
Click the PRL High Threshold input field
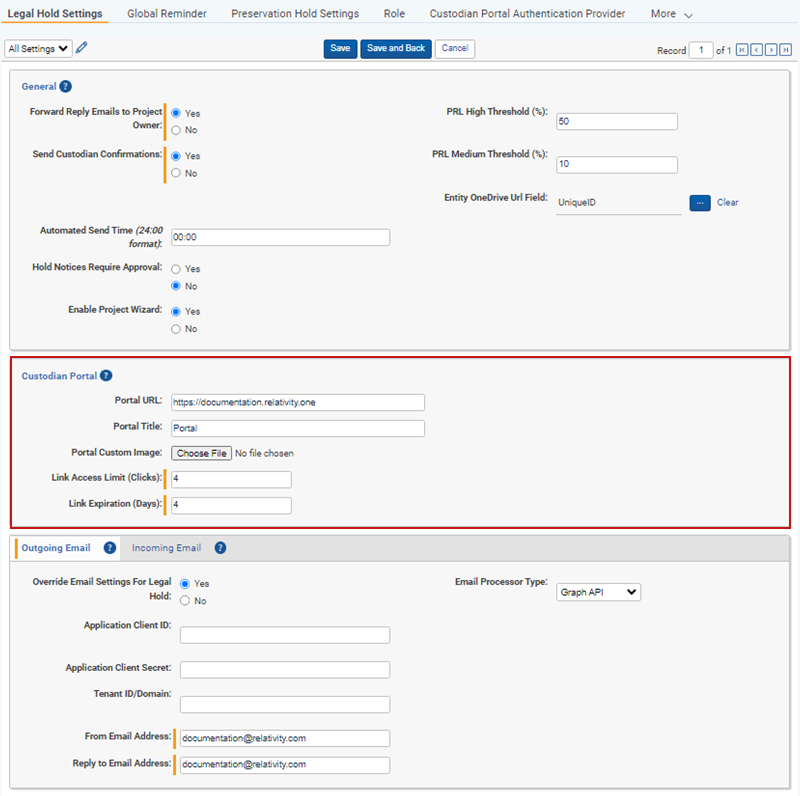[617, 121]
